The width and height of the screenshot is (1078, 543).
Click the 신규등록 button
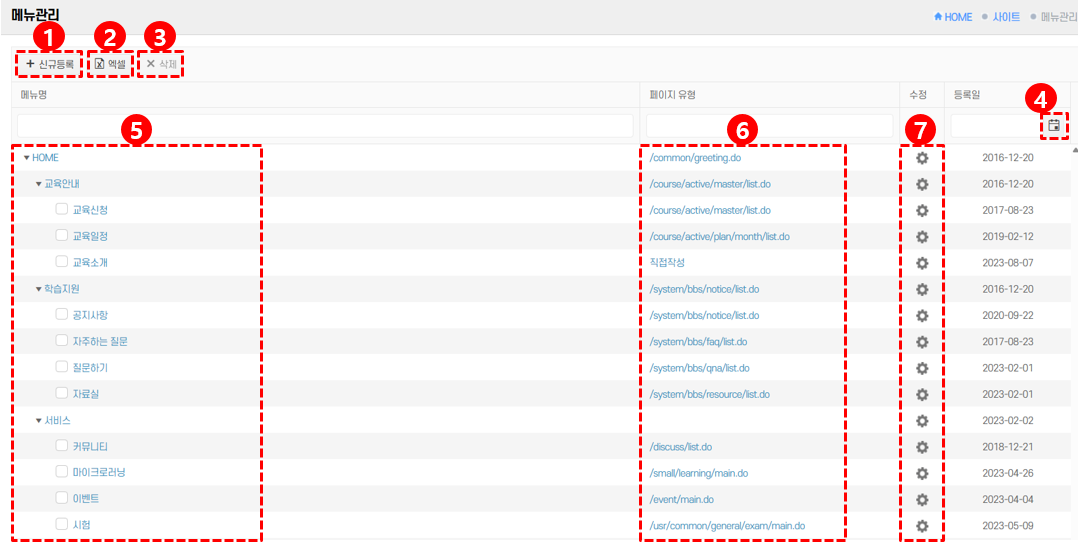[x=50, y=64]
